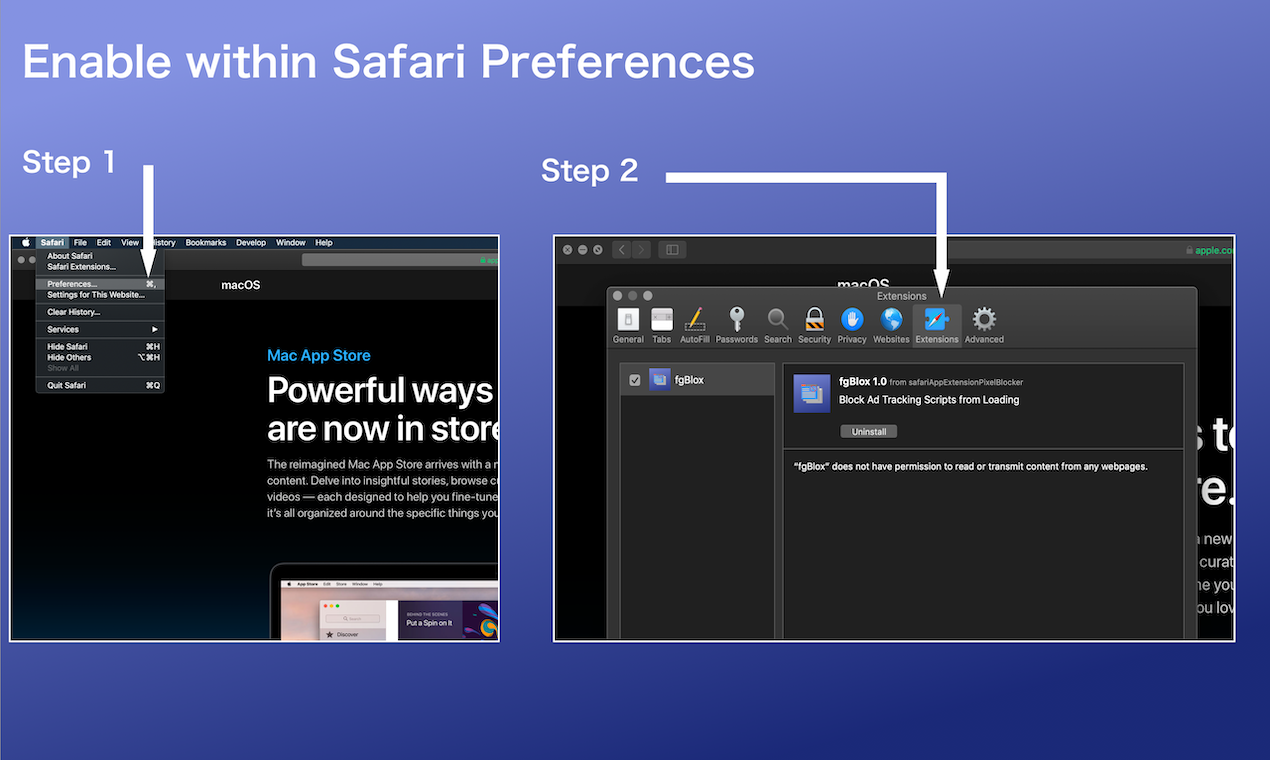The image size is (1270, 760).
Task: Open the Develop menu
Action: point(251,242)
